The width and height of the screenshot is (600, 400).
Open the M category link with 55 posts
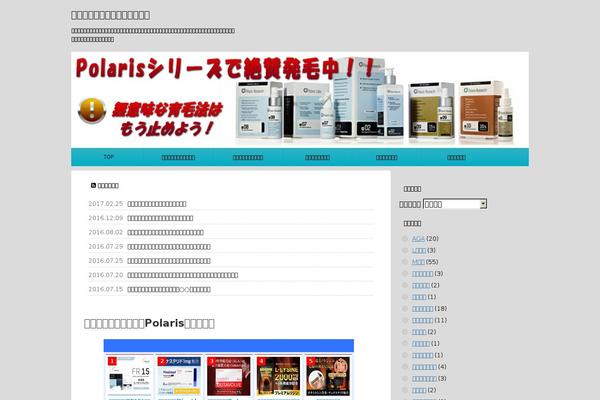[x=418, y=262]
